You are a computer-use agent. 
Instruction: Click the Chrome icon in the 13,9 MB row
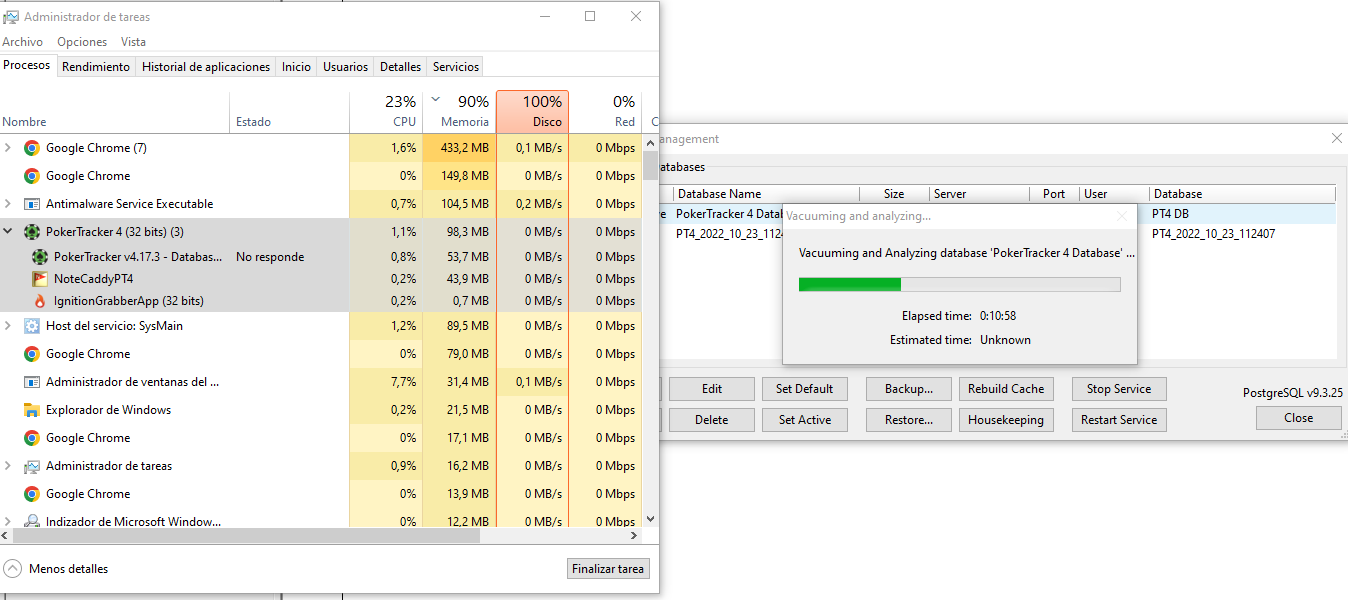point(32,494)
